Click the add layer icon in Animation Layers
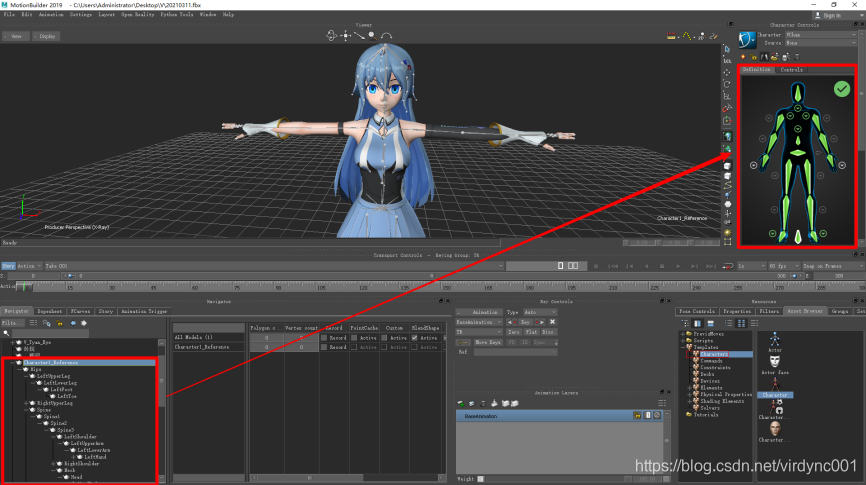The width and height of the screenshot is (866, 485). [461, 404]
